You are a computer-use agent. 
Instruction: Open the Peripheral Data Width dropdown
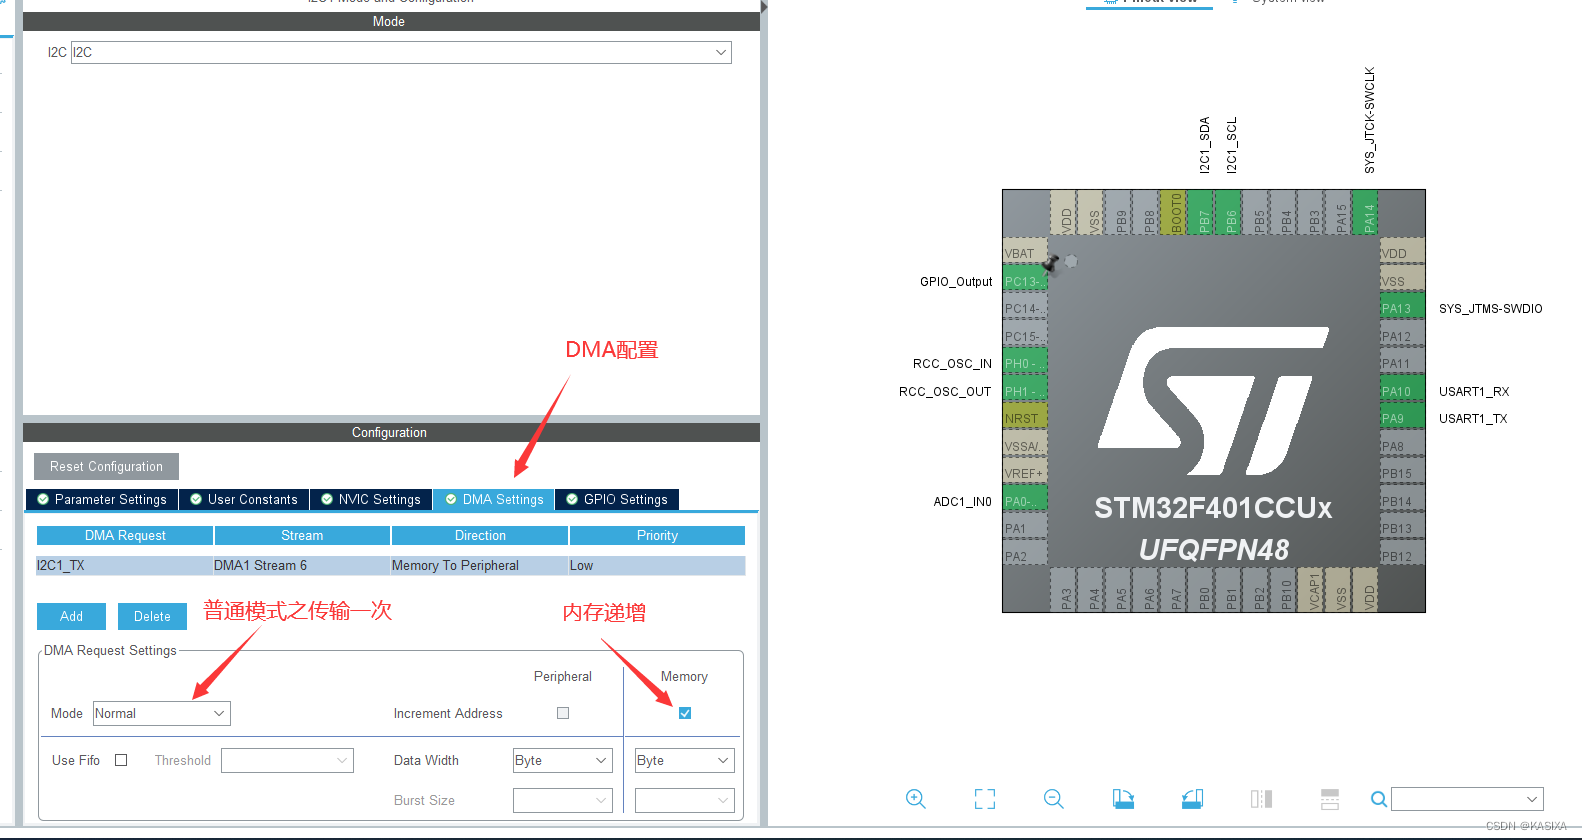(x=563, y=760)
